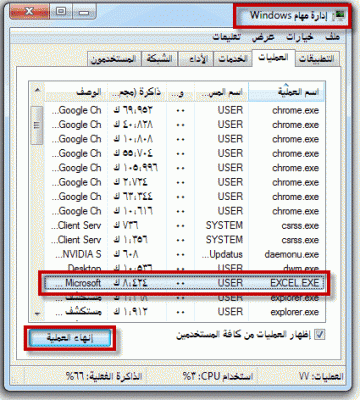
Task: Click the استخدام CPU status entry
Action: [x=218, y=377]
